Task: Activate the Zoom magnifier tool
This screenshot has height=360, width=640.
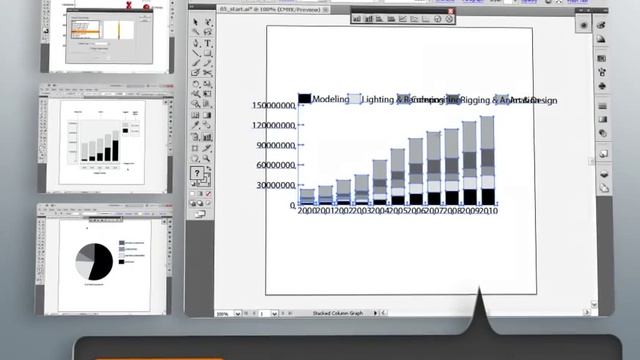Action: click(207, 159)
